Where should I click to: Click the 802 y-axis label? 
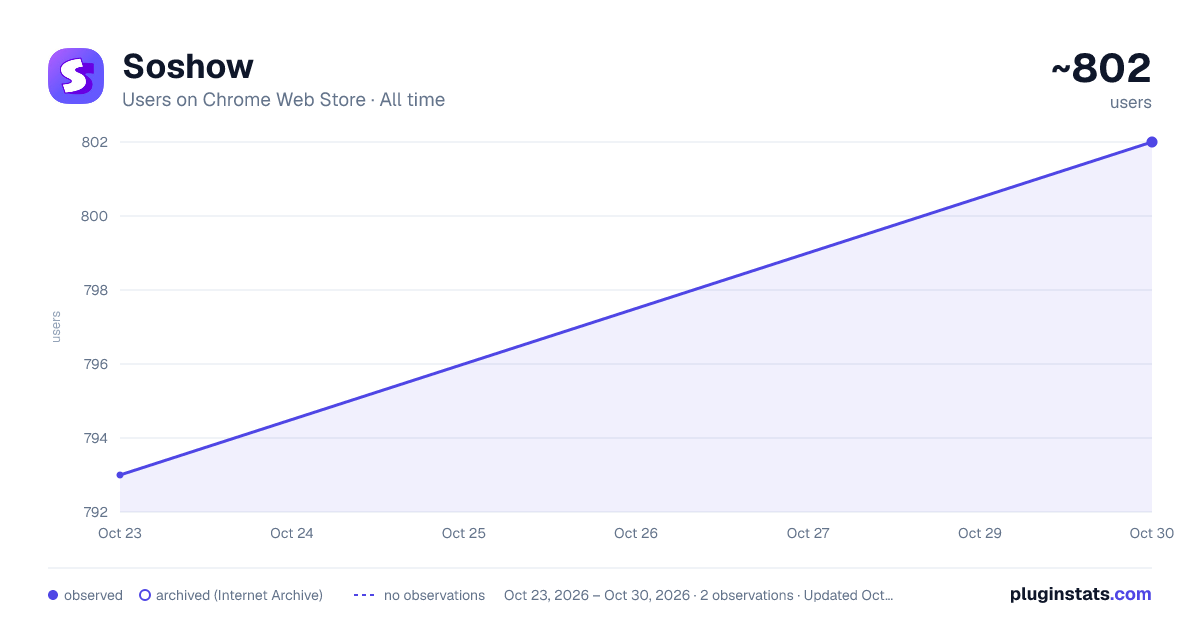(x=94, y=142)
